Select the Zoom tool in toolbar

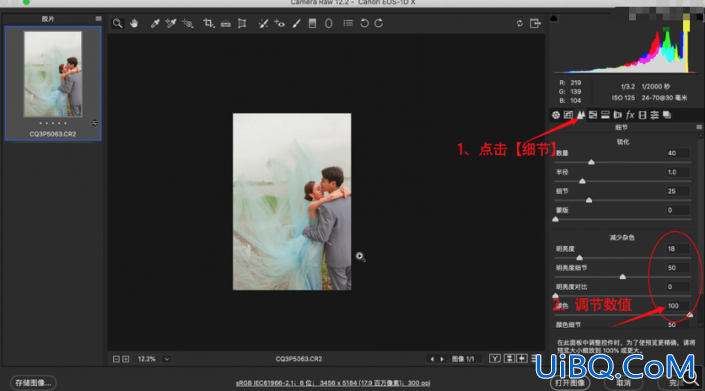(x=117, y=23)
